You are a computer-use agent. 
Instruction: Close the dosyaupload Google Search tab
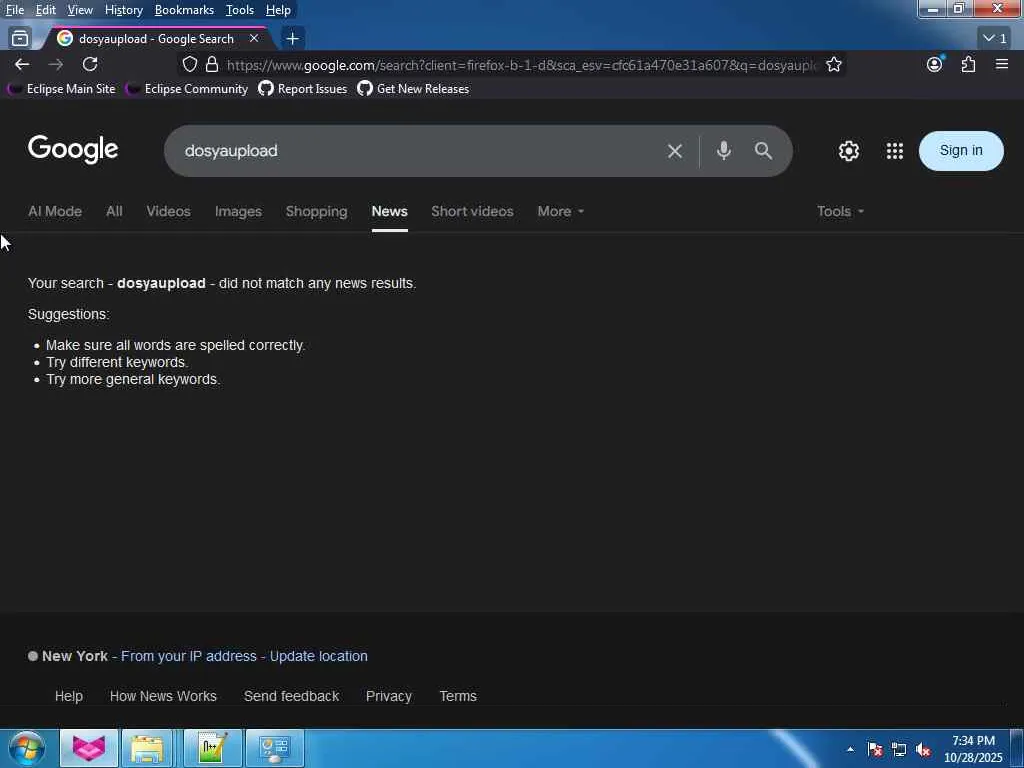point(254,39)
